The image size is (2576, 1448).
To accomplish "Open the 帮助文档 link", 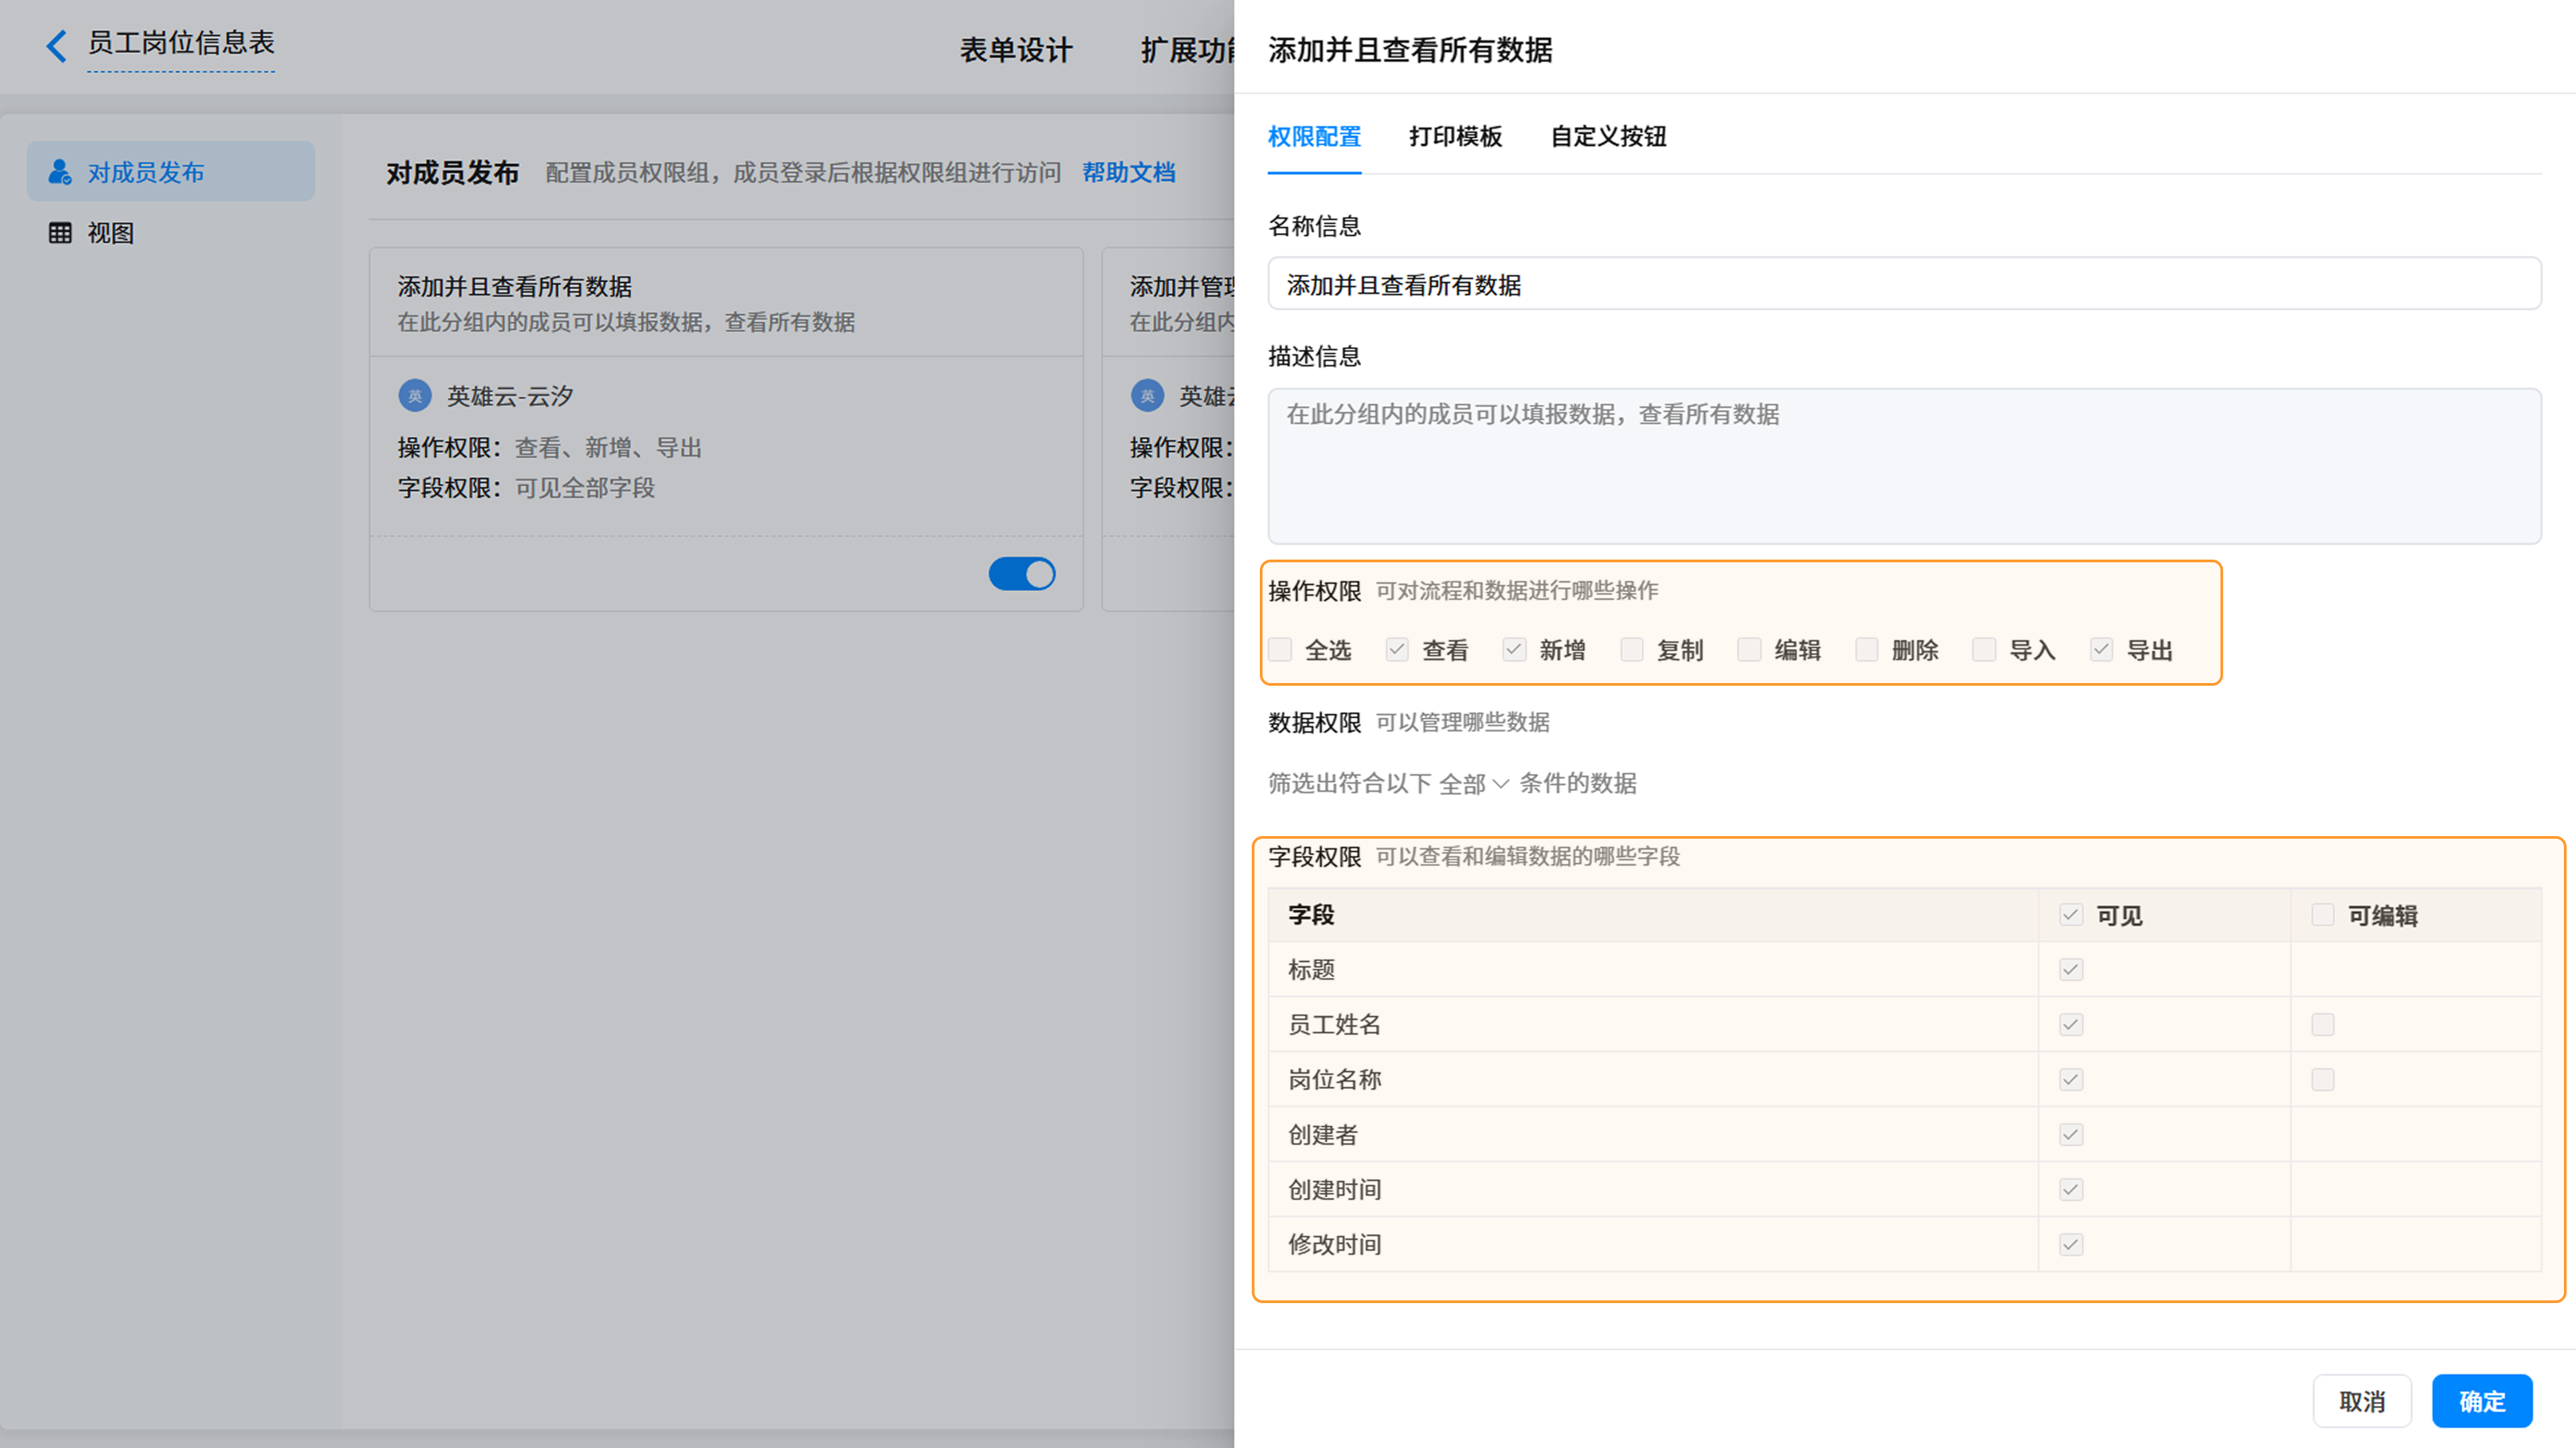I will (x=1128, y=173).
